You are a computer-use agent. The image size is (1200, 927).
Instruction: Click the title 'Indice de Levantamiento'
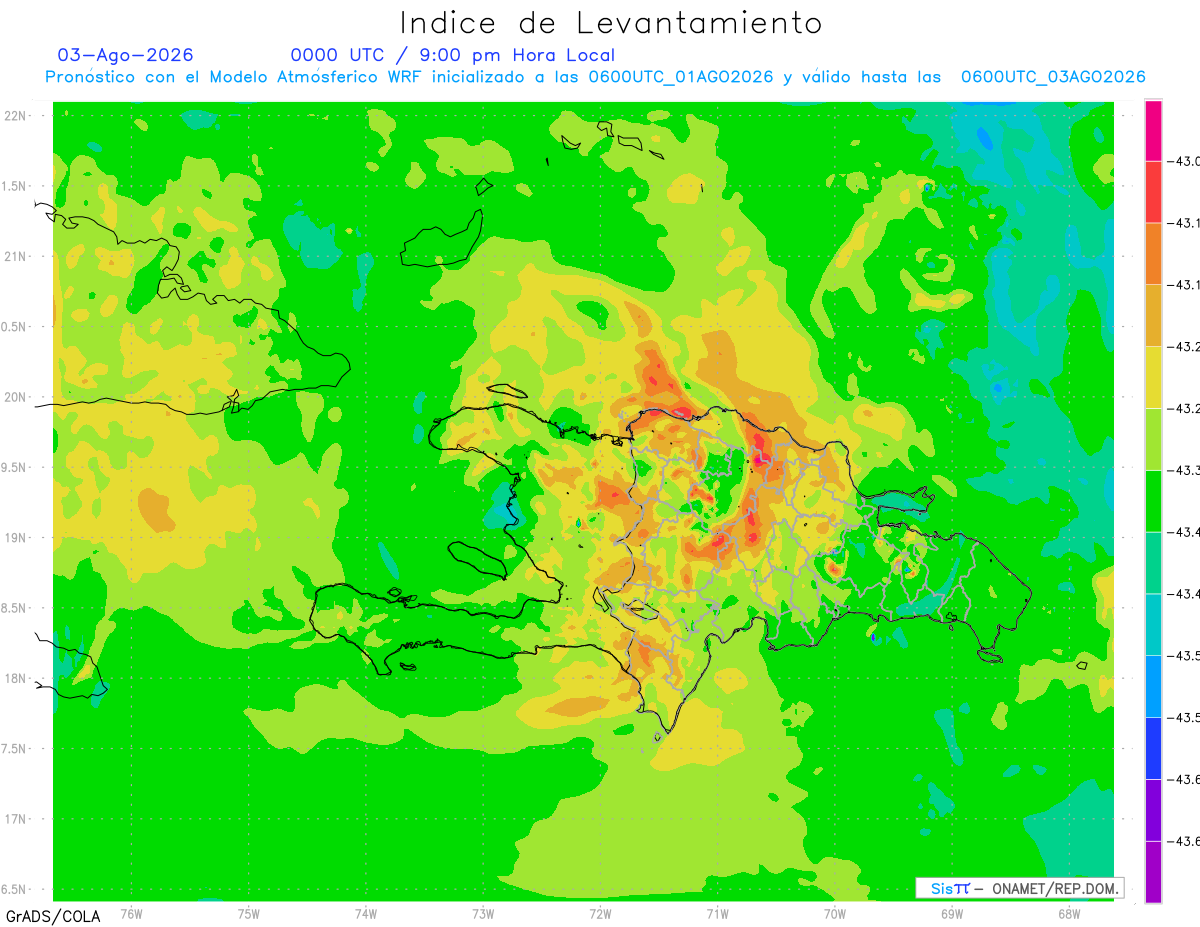[x=611, y=23]
